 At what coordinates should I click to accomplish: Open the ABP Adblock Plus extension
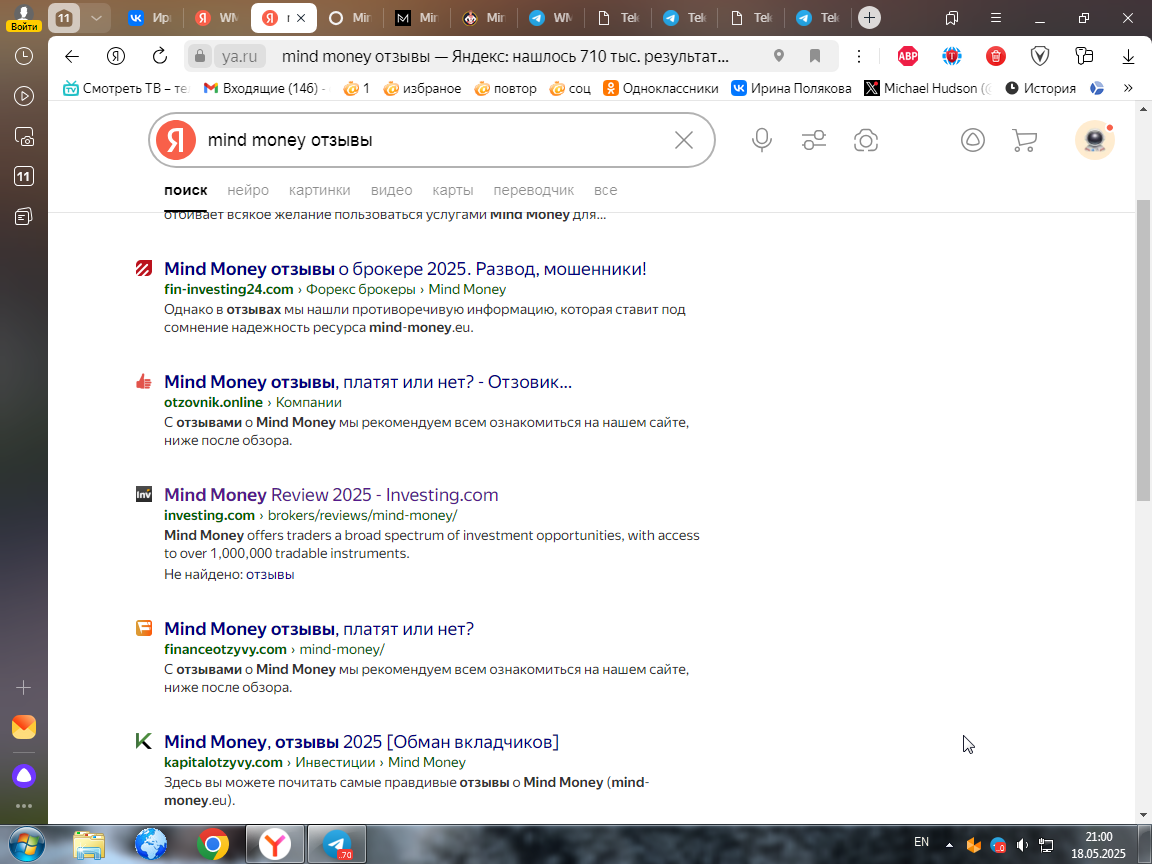[x=908, y=56]
